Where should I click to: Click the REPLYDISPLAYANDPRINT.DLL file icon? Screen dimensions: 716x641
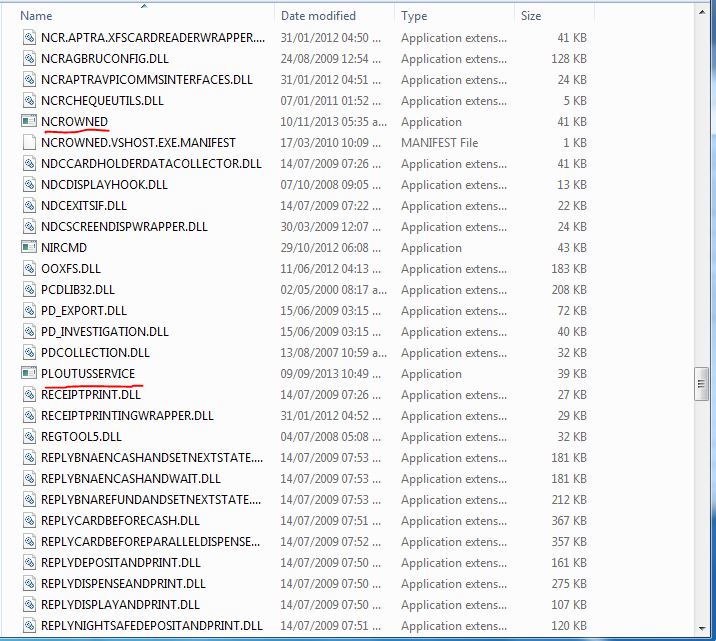(29, 604)
